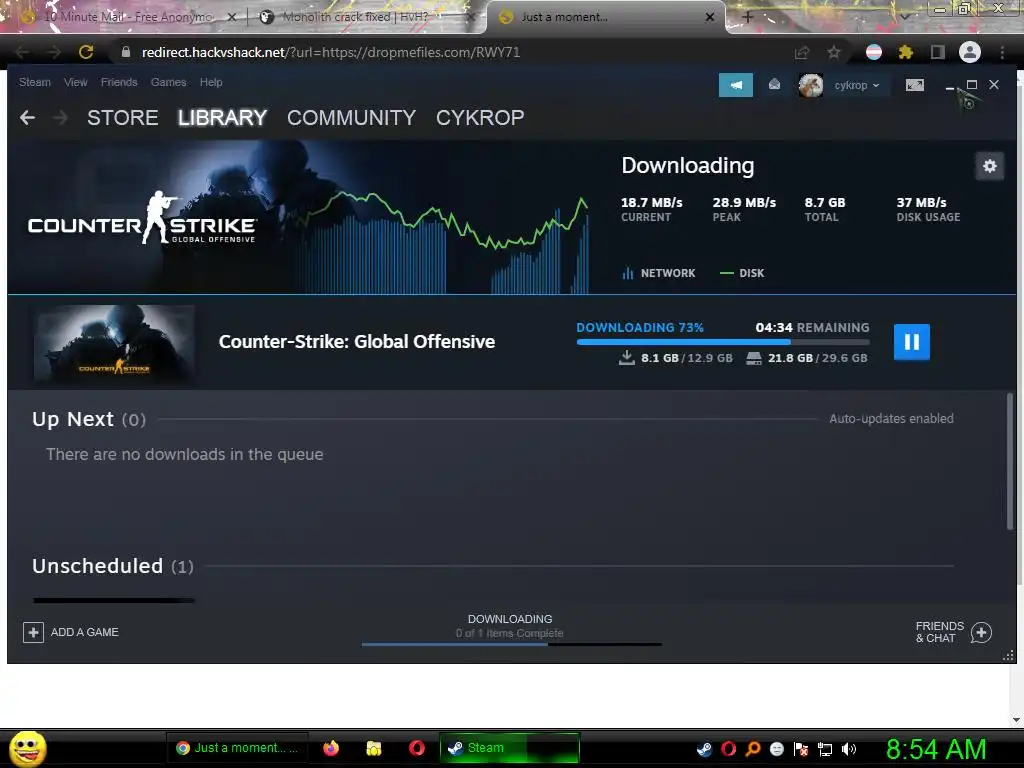Expand cykrop account dropdown
This screenshot has width=1024, height=768.
pyautogui.click(x=857, y=86)
